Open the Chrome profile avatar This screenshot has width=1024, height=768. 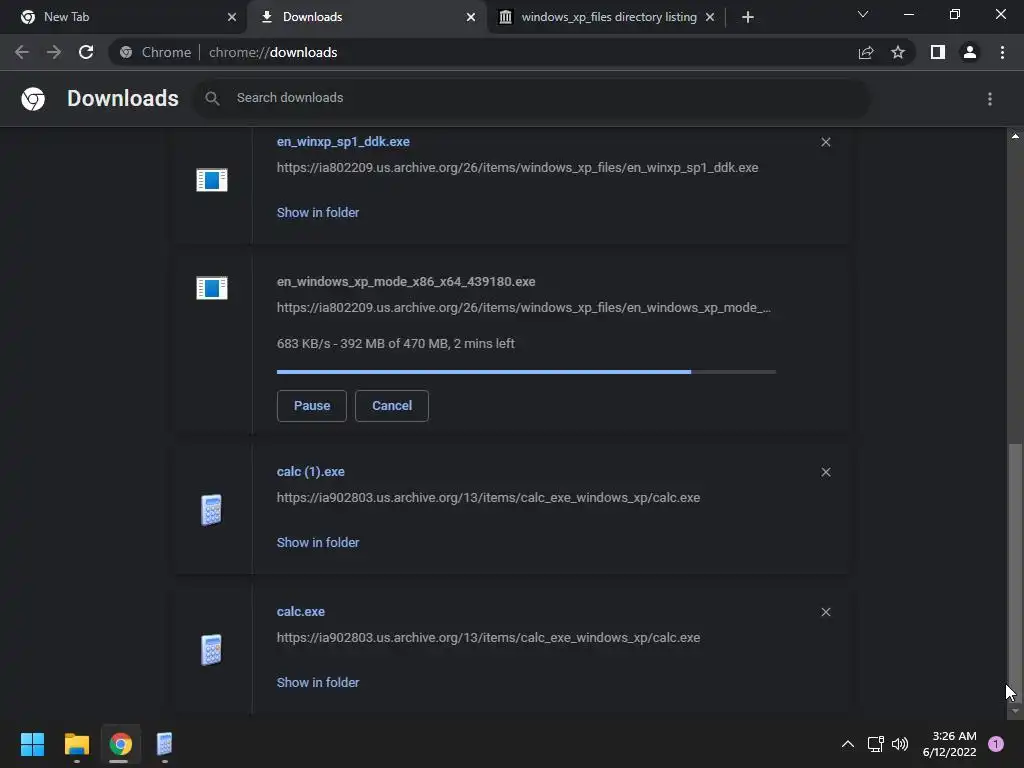[970, 52]
